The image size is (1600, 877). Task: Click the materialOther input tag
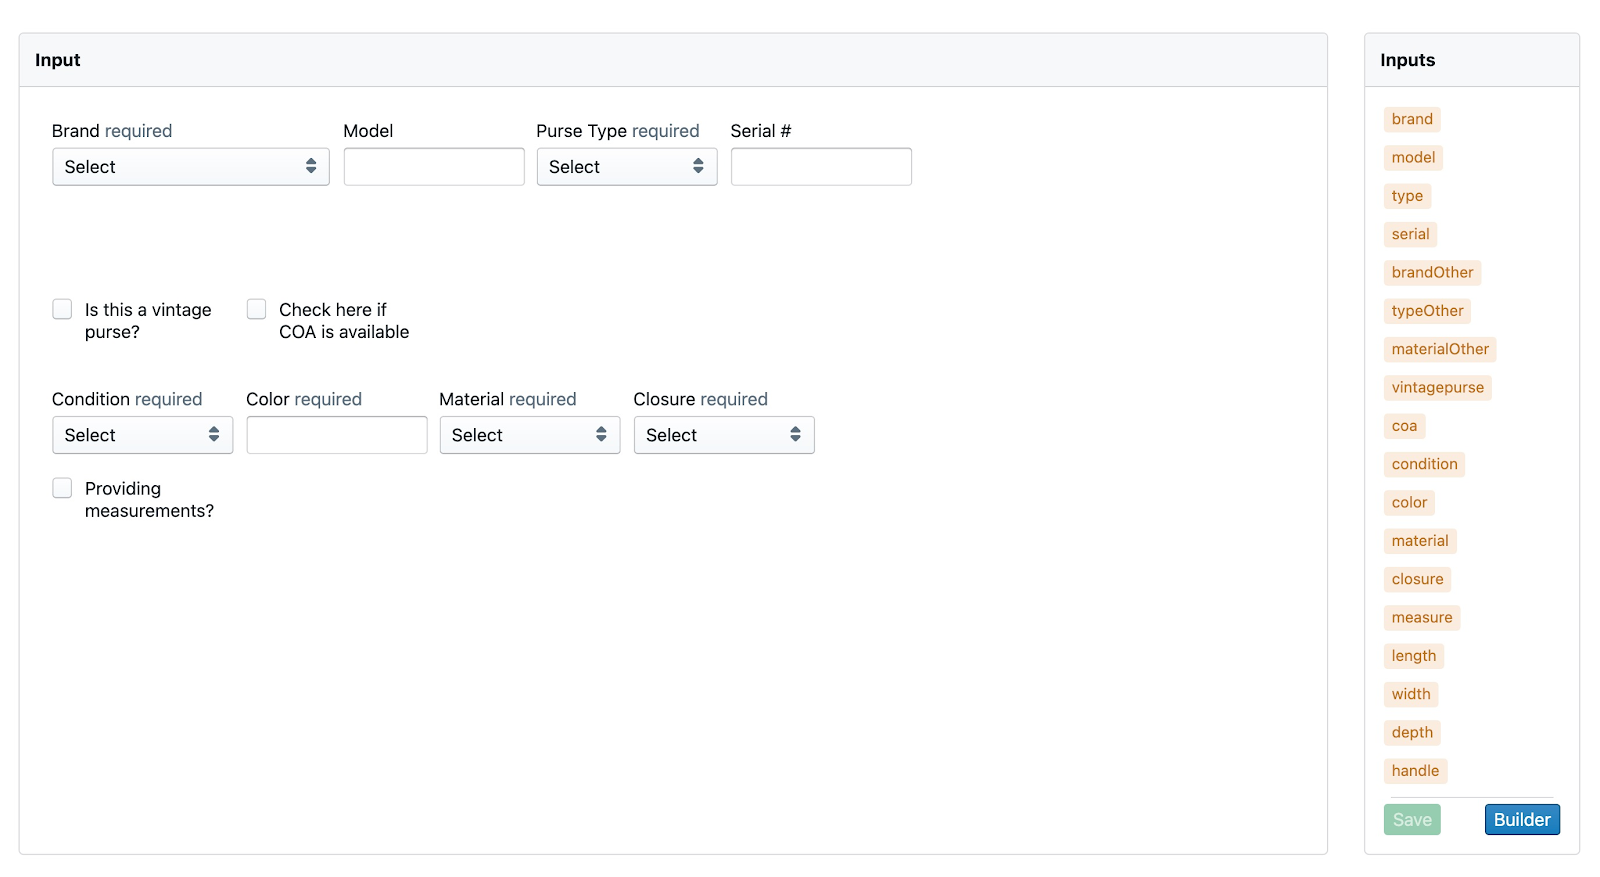[1439, 349]
